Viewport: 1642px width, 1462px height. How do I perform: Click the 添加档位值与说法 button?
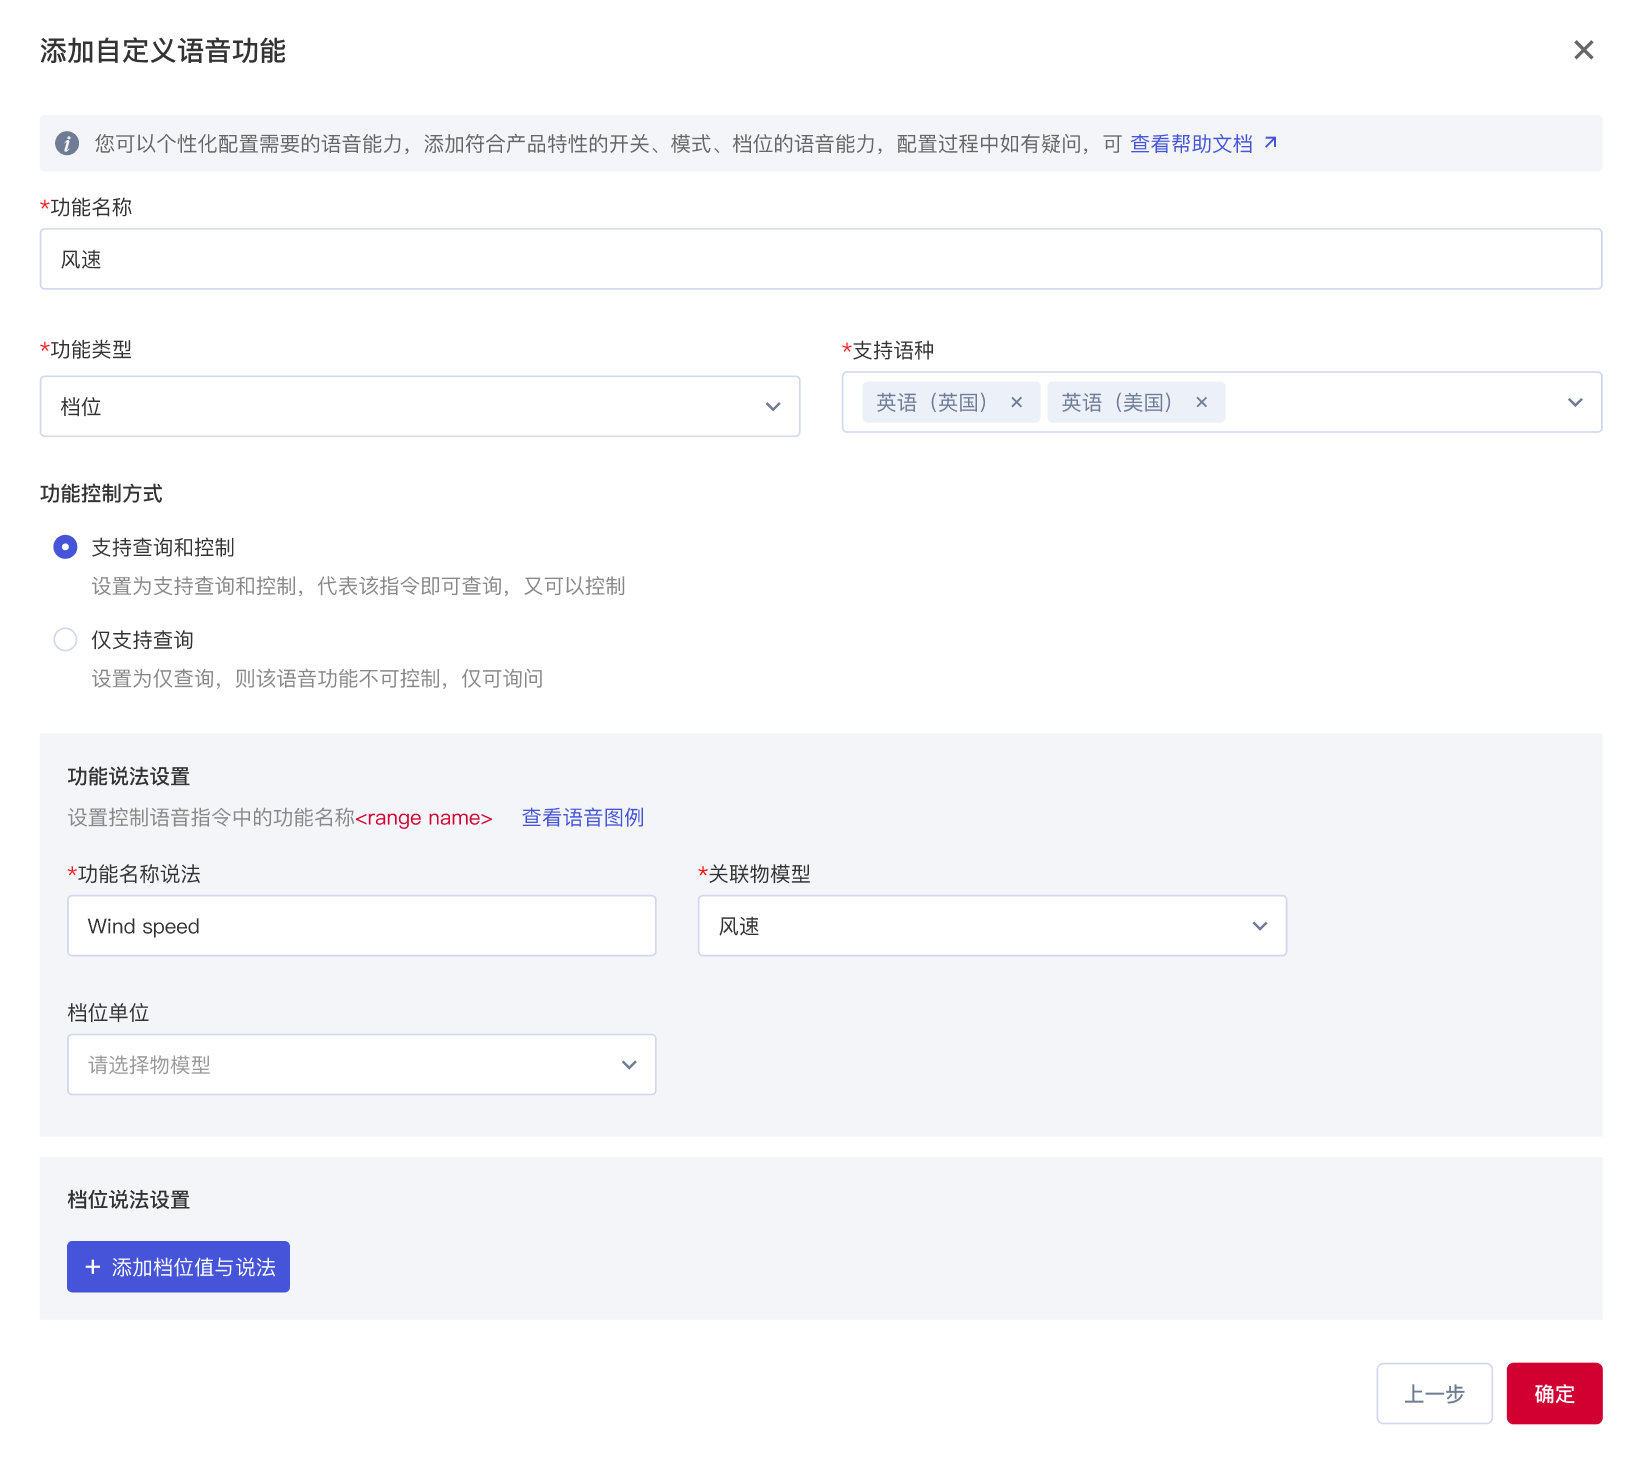point(178,1267)
